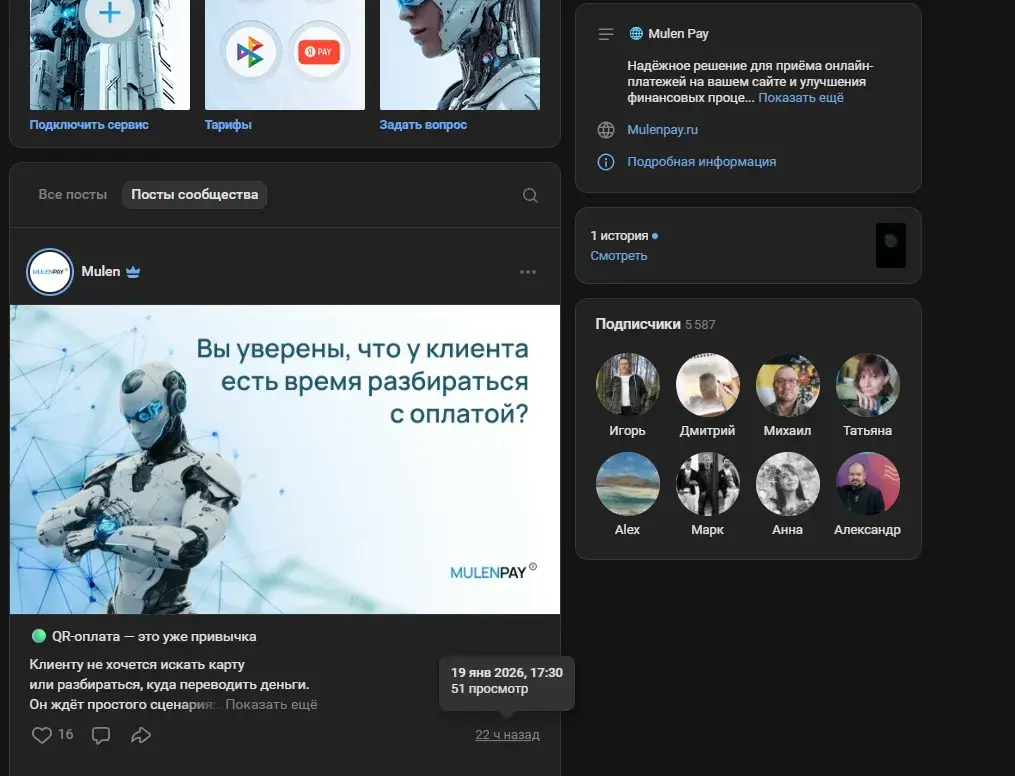The height and width of the screenshot is (776, 1015).
Task: Open the Подробная информация link
Action: (x=701, y=162)
